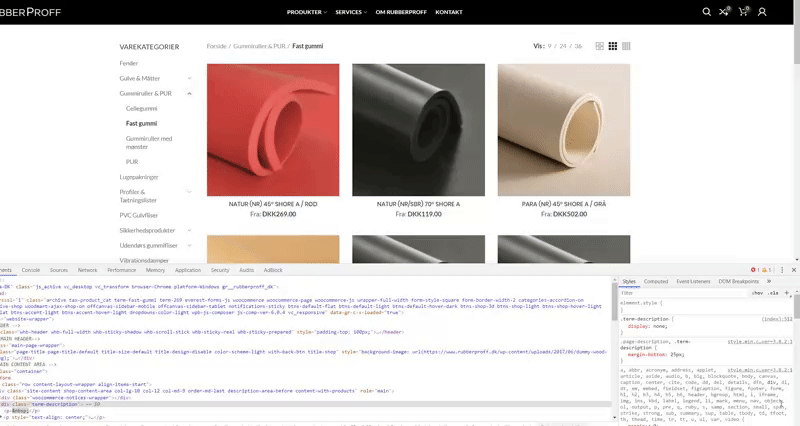Show 24 products per page
This screenshot has height=426, width=800.
coord(563,46)
